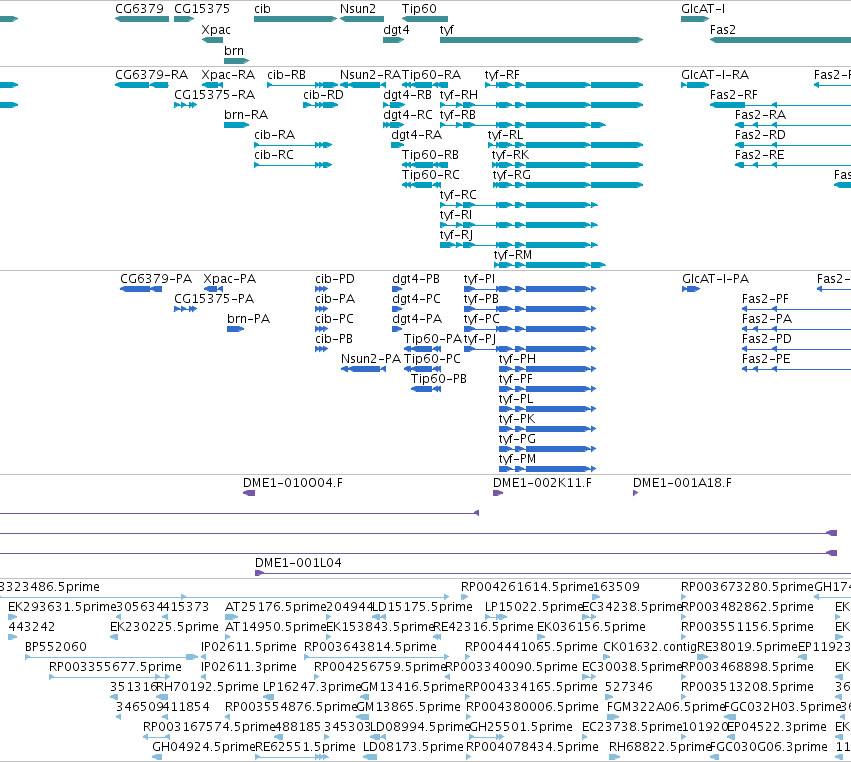Screen dimensions: 851x762
Task: Select transcript cib-RB
Action: pyautogui.click(x=302, y=85)
